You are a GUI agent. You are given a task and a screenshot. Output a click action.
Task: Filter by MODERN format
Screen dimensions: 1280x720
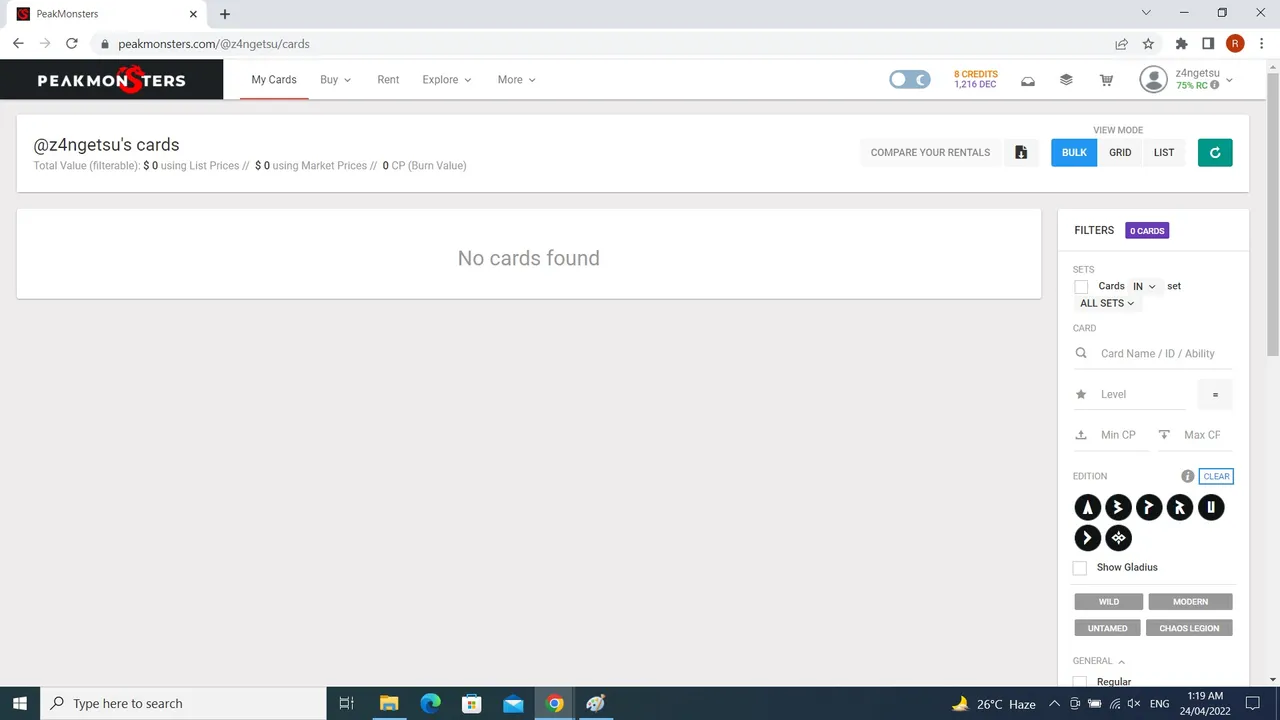tap(1190, 602)
